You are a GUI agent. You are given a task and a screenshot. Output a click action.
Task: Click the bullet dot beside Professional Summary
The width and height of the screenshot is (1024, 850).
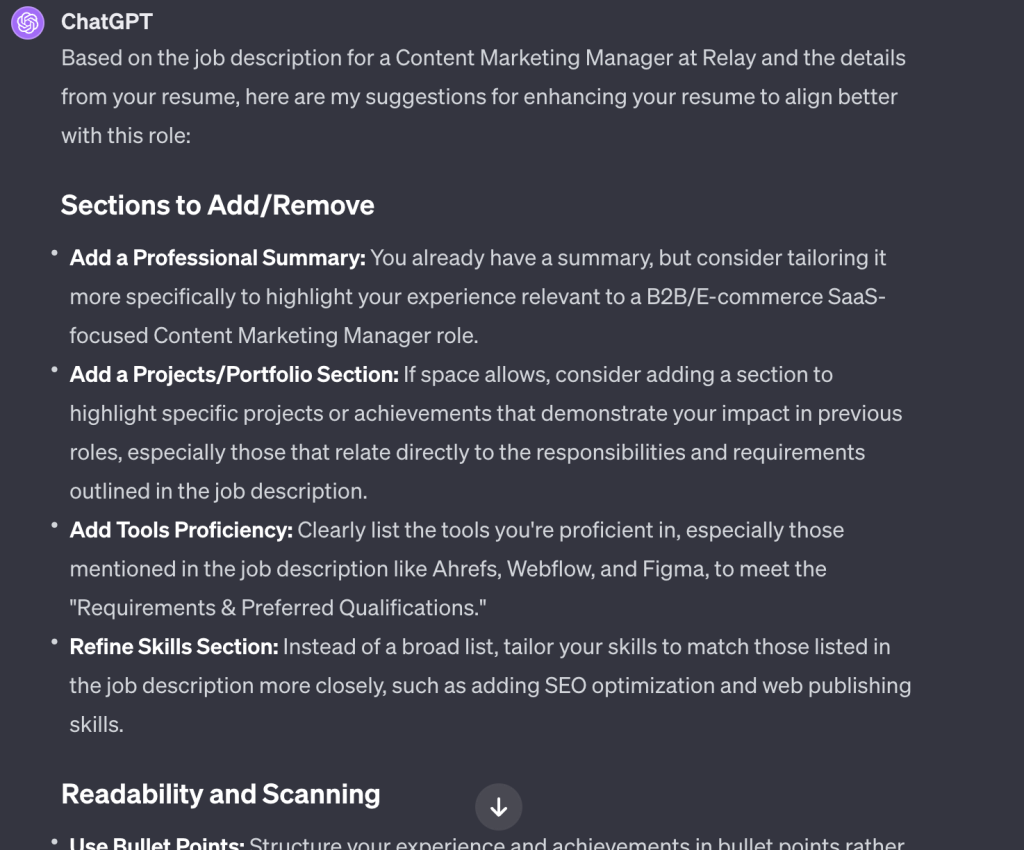tap(54, 255)
